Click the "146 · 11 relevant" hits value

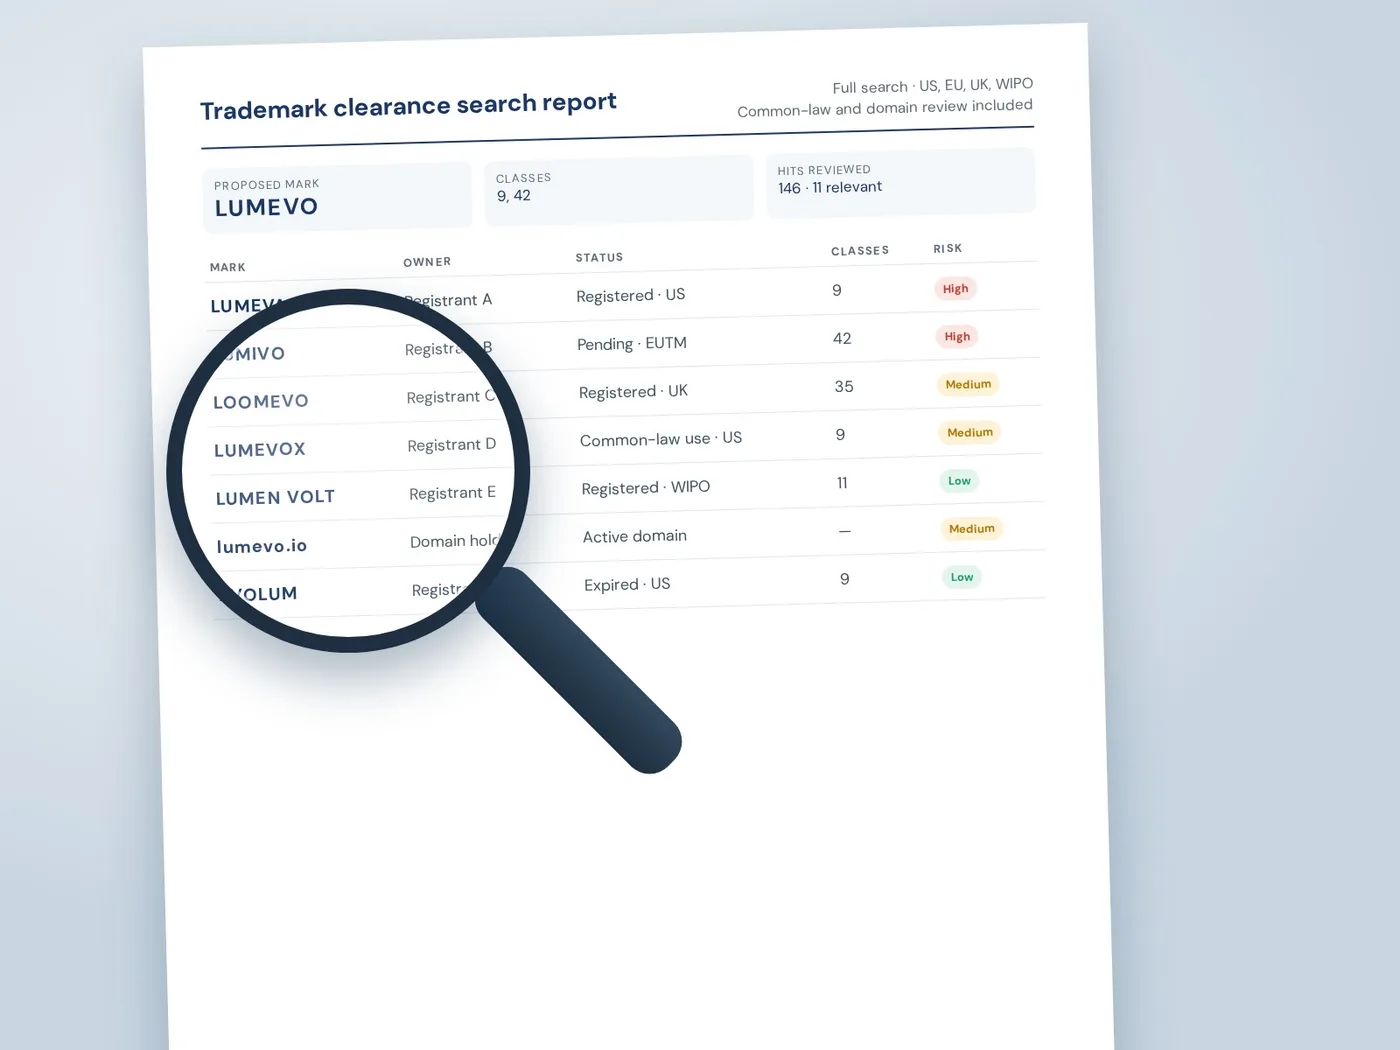click(830, 187)
